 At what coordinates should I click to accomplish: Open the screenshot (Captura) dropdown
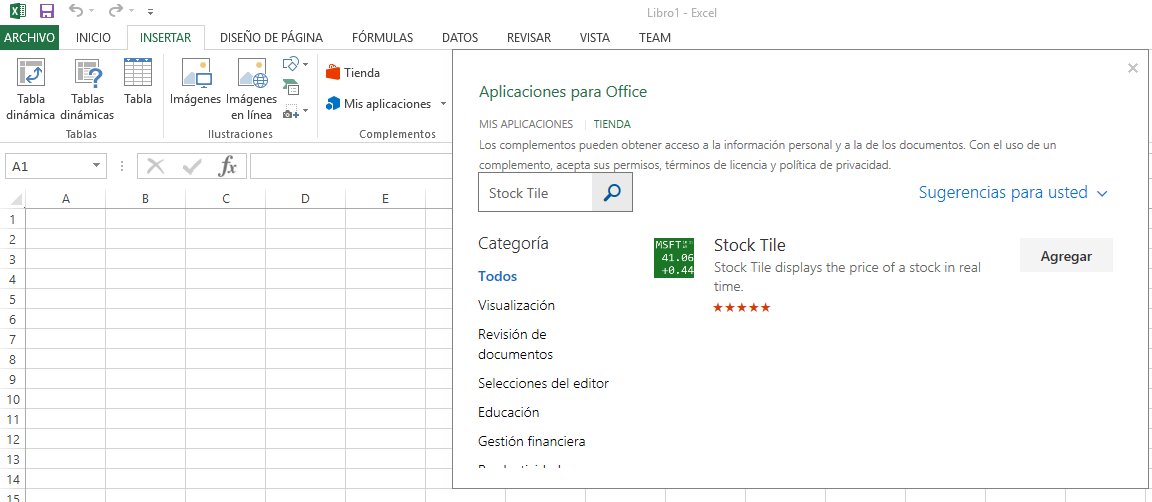[x=295, y=112]
